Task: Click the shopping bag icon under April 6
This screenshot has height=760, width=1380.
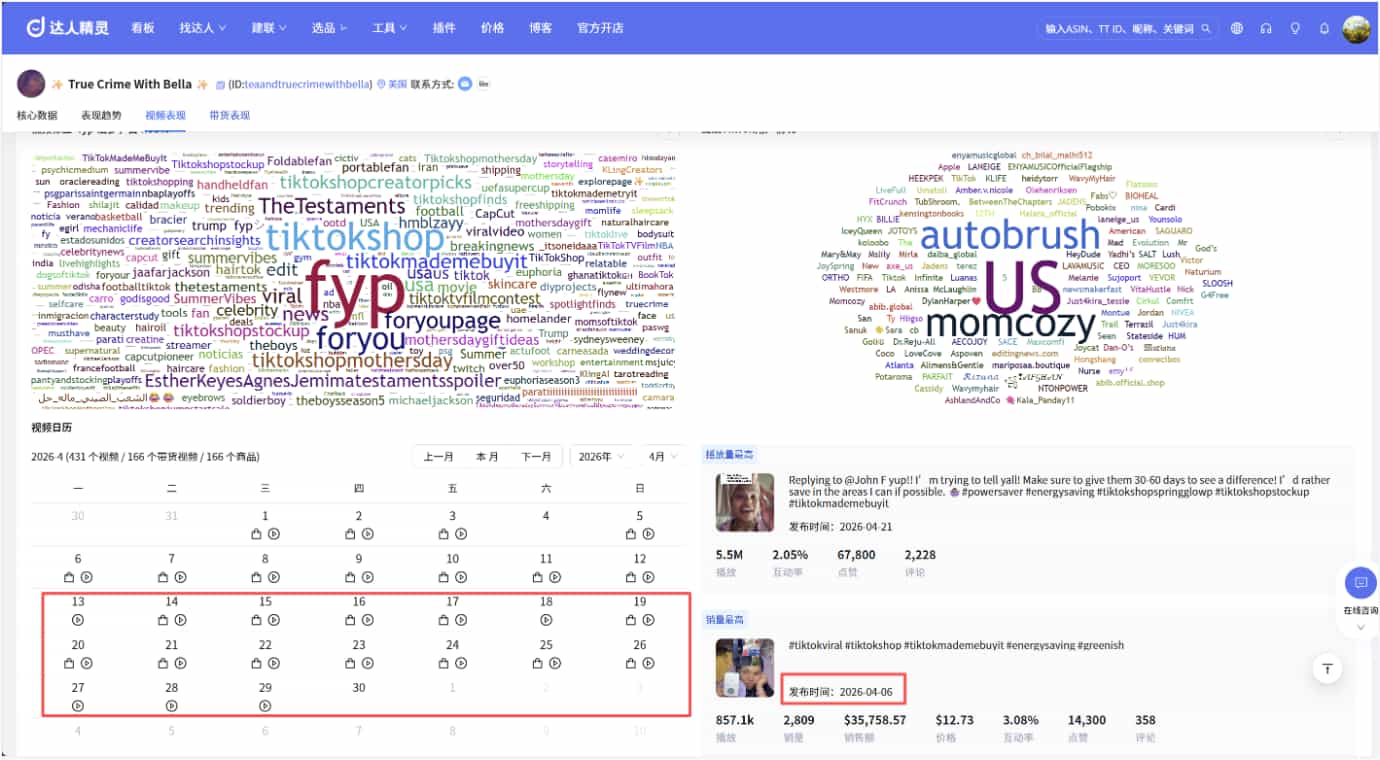Action: tap(70, 577)
